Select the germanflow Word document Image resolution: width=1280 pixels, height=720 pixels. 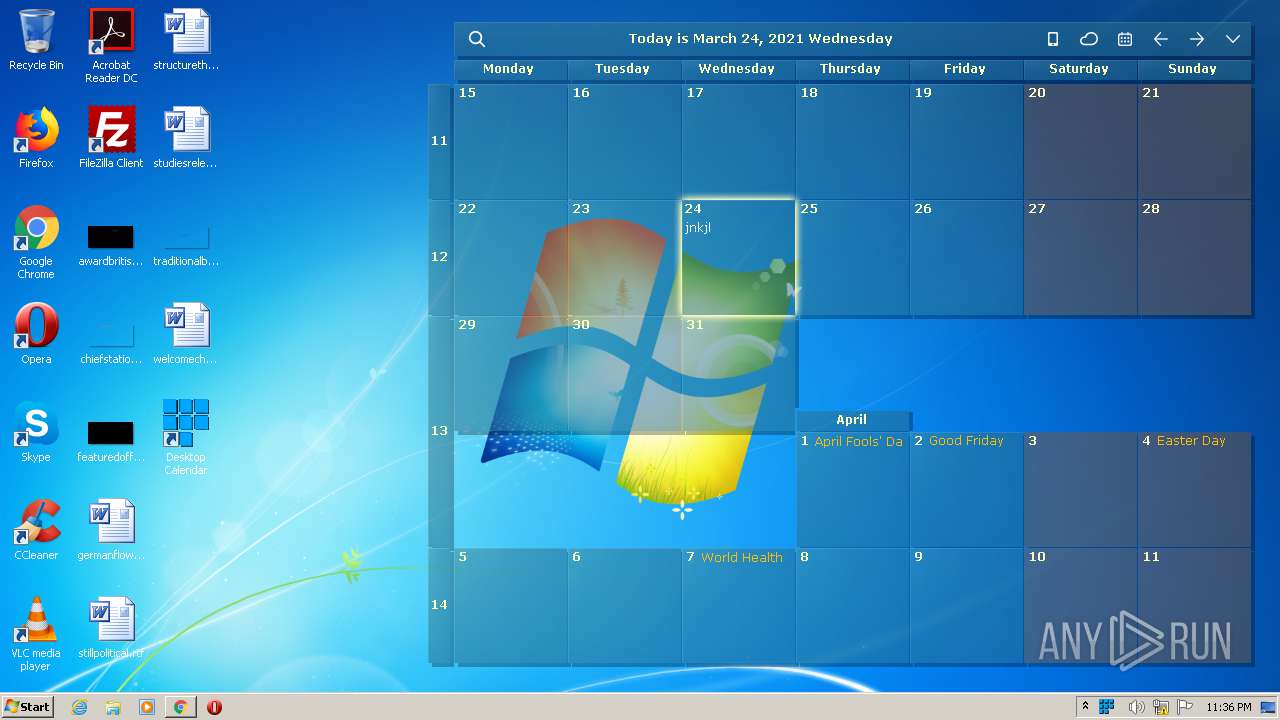coord(111,530)
